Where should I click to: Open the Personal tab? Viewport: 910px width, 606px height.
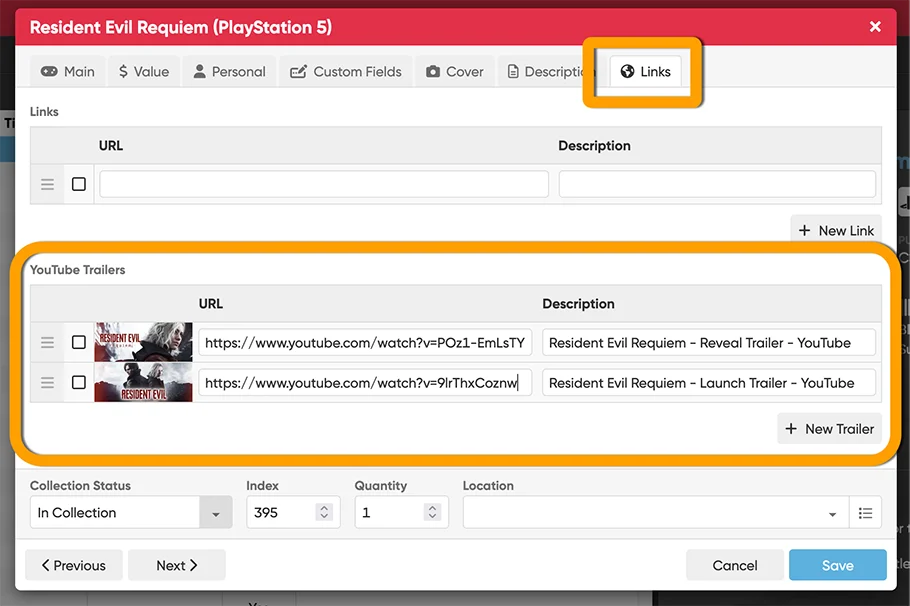[229, 72]
